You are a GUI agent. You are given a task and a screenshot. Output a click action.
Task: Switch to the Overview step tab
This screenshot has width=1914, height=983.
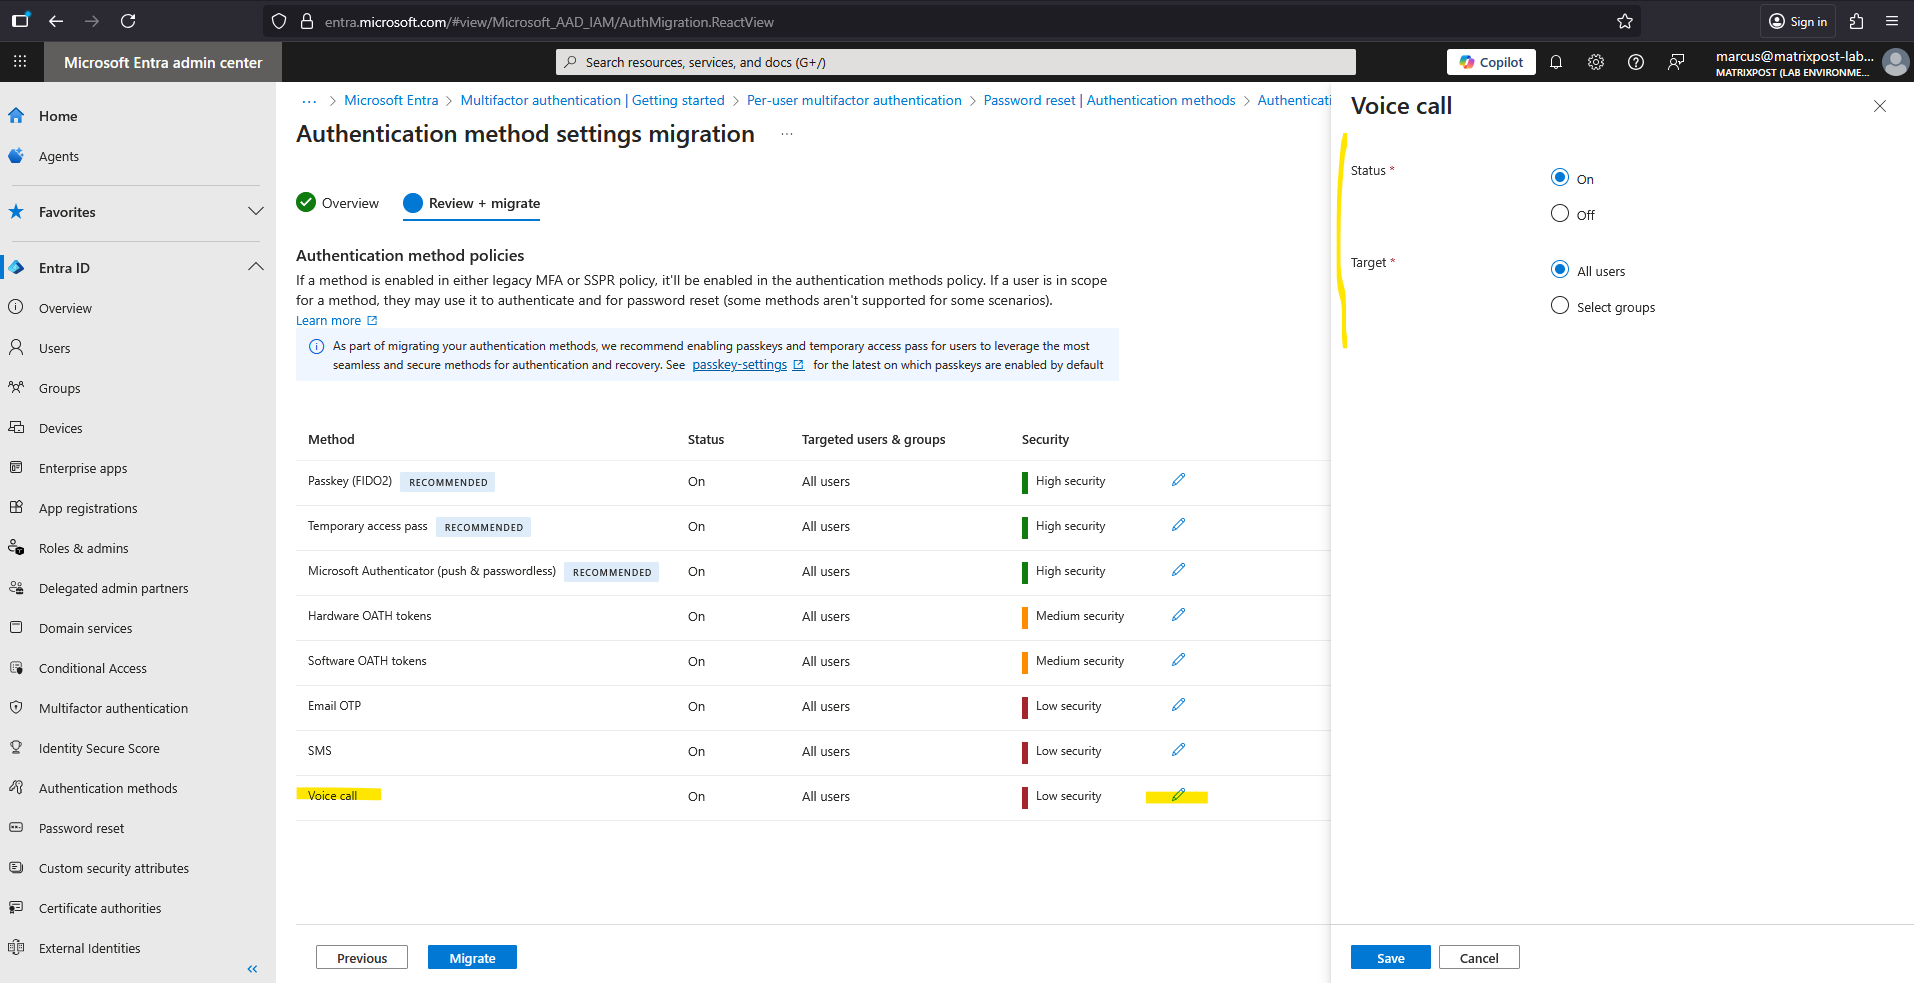tap(338, 203)
